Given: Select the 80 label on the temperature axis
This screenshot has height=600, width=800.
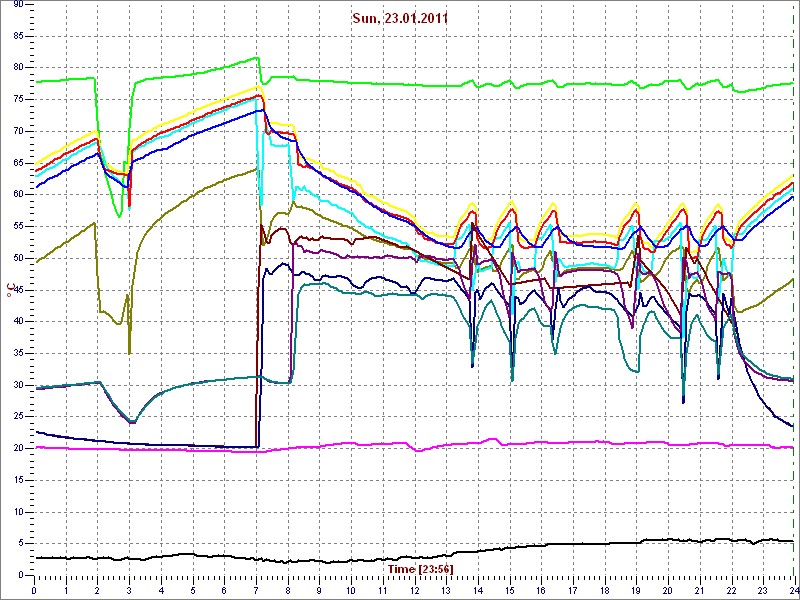Looking at the screenshot, I should [18, 67].
